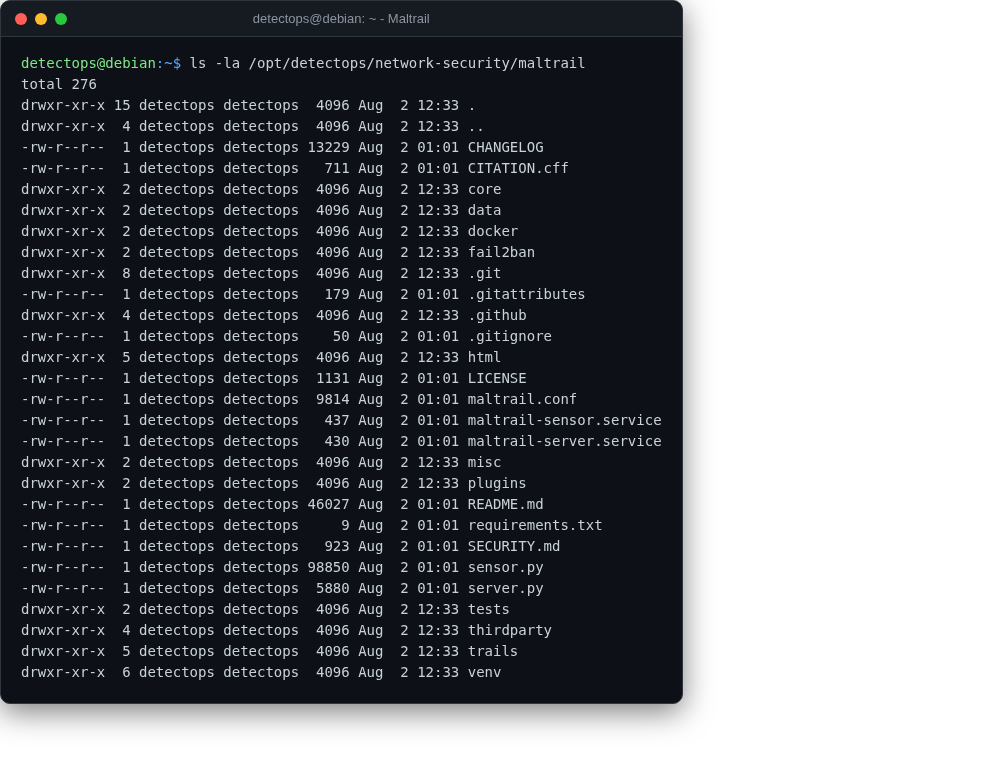Click the file size 5880 of server.py
1000x783 pixels.
point(333,589)
